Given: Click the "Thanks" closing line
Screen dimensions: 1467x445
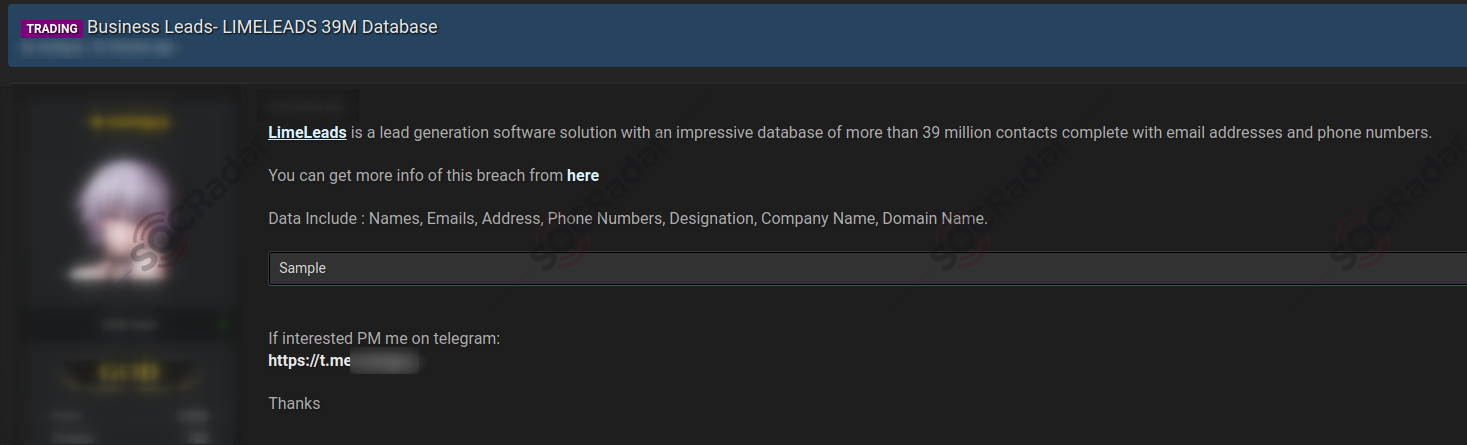Looking at the screenshot, I should (x=294, y=403).
